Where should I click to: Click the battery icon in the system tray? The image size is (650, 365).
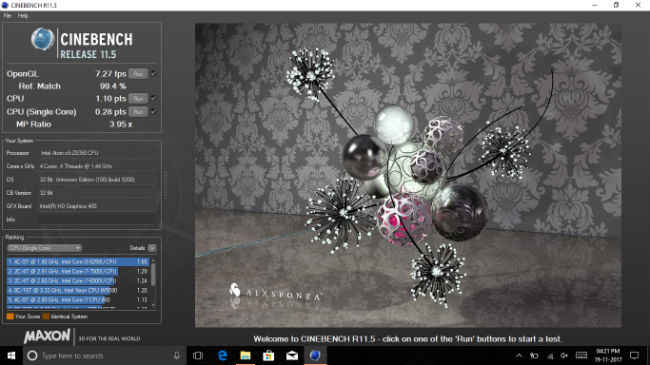pyautogui.click(x=534, y=356)
